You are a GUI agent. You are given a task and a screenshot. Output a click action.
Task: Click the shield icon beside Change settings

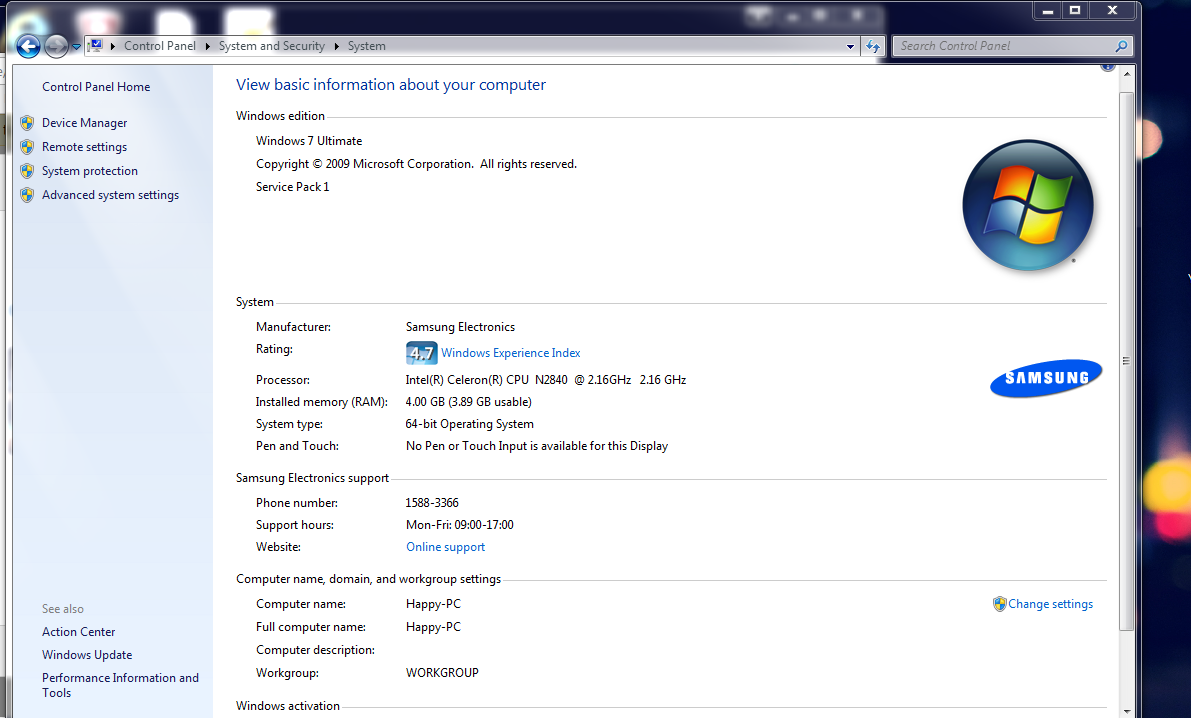[1000, 604]
